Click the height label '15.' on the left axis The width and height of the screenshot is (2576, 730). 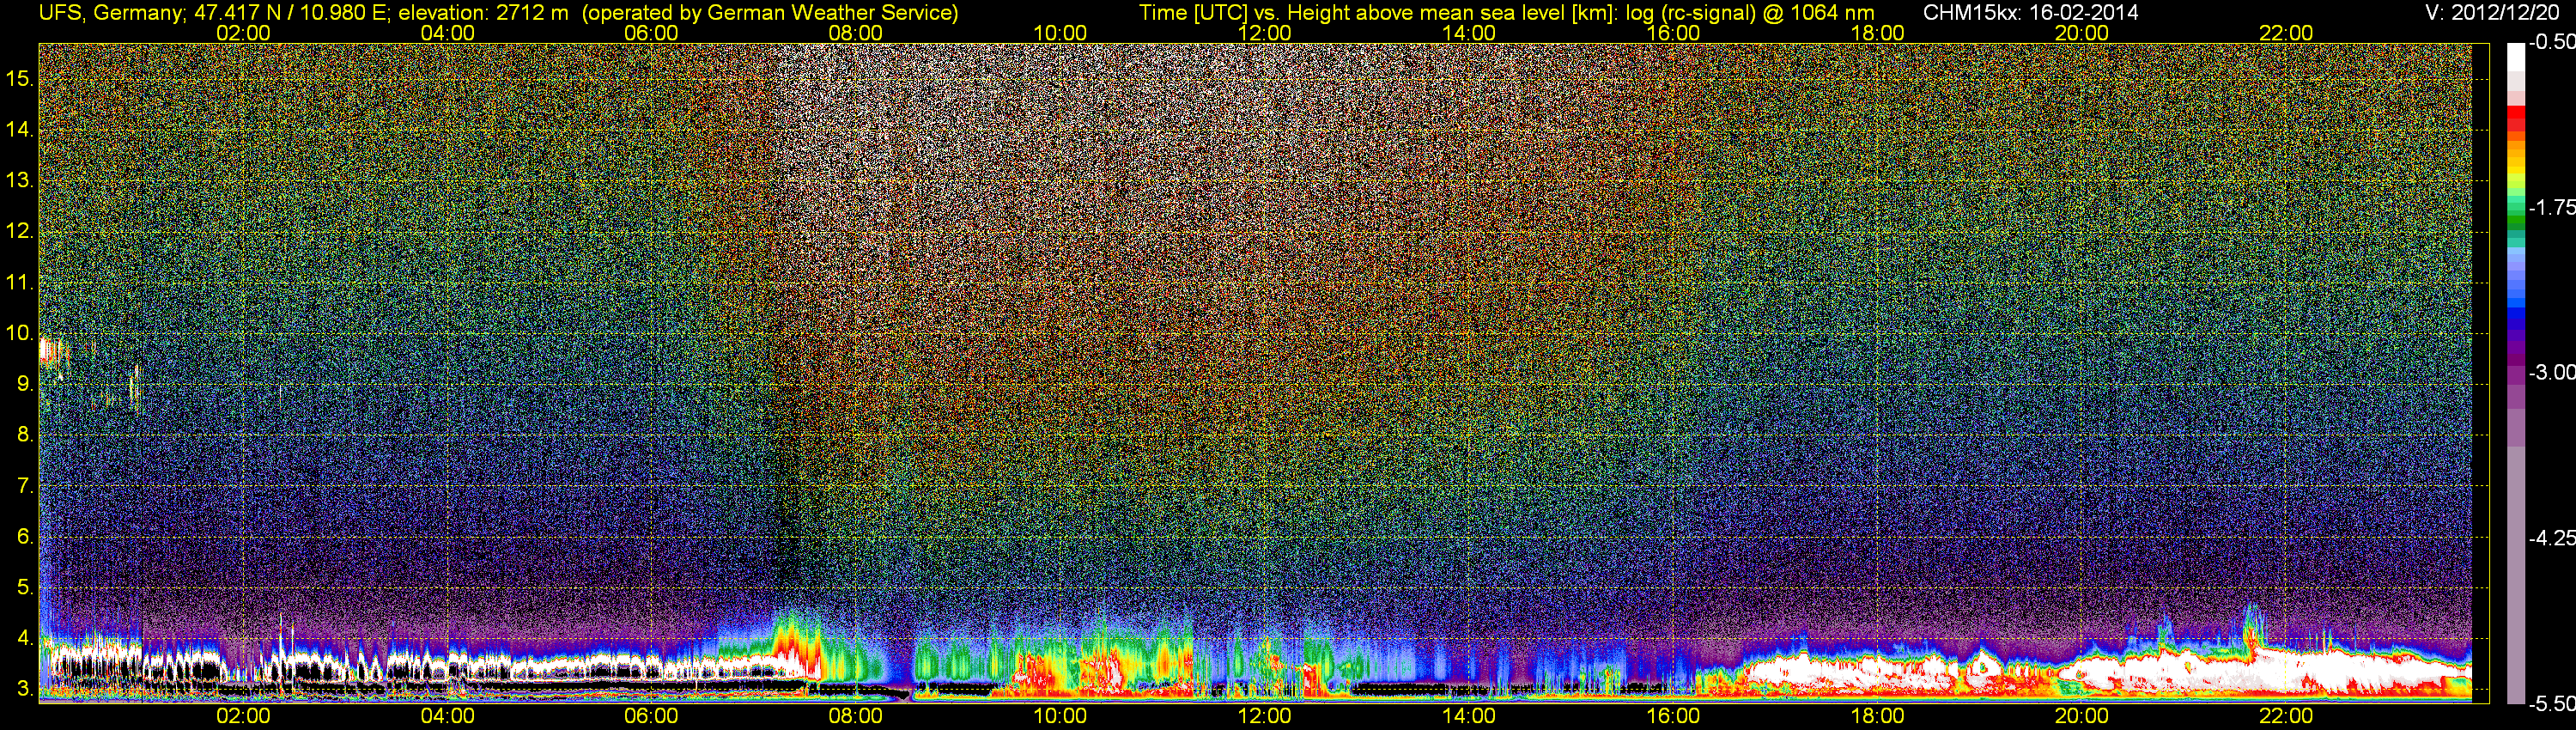pyautogui.click(x=20, y=78)
